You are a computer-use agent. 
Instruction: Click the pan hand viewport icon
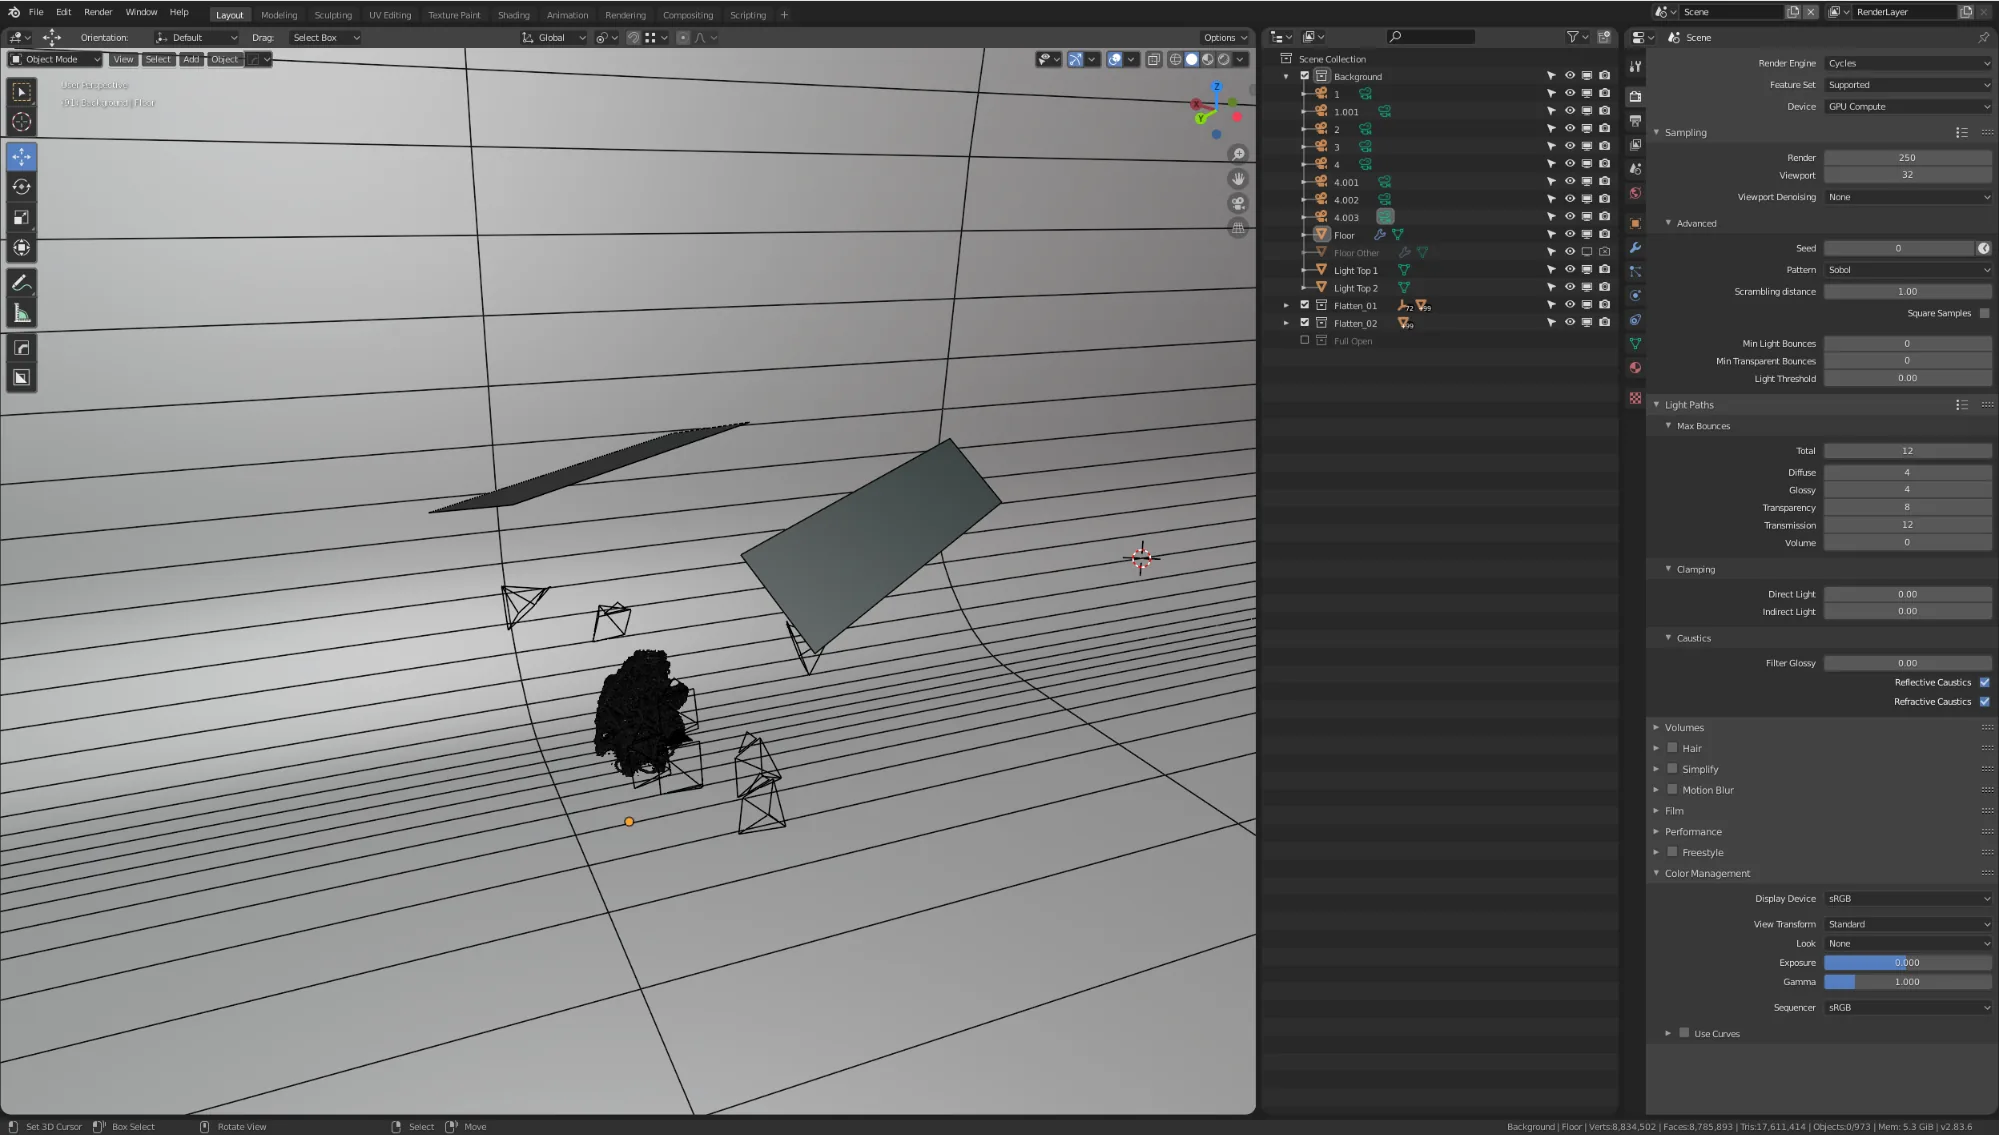[x=1238, y=179]
